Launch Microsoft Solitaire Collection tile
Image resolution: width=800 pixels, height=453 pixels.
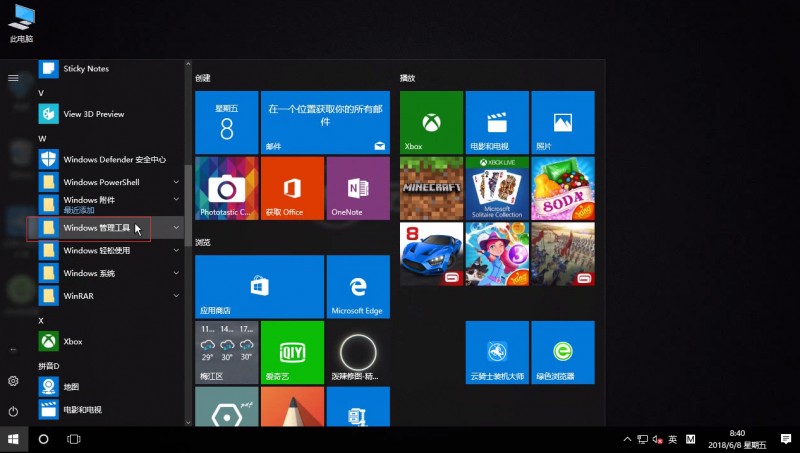(x=497, y=188)
